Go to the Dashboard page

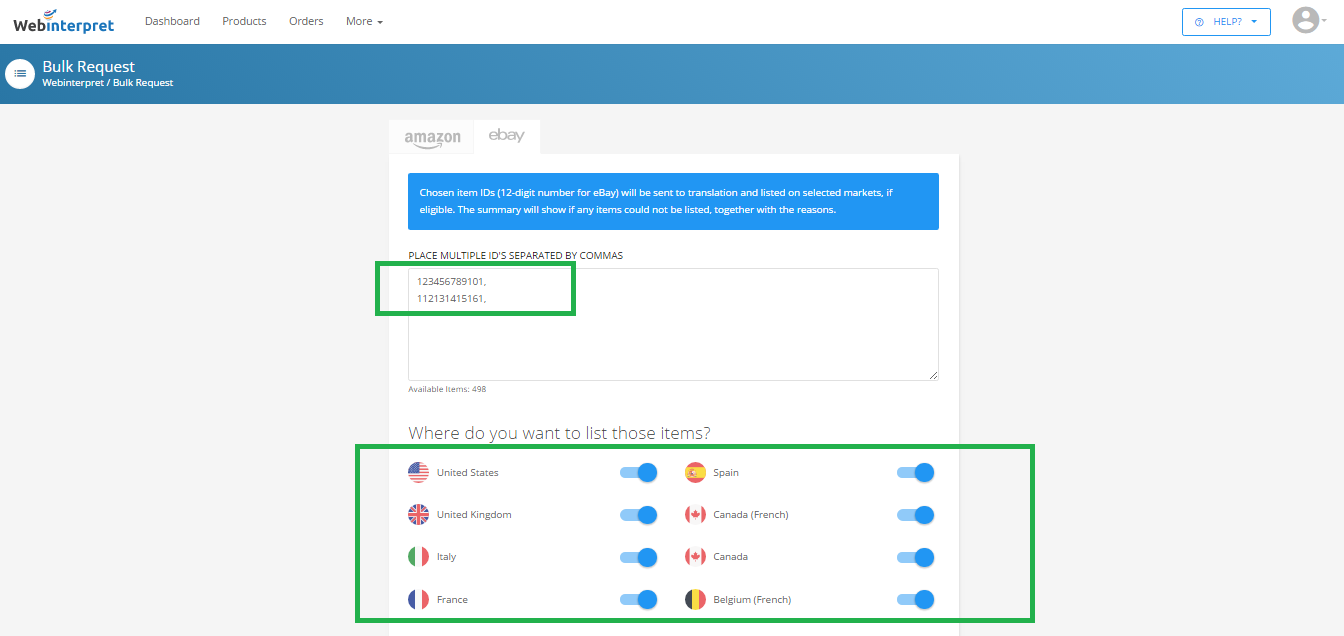pos(172,21)
